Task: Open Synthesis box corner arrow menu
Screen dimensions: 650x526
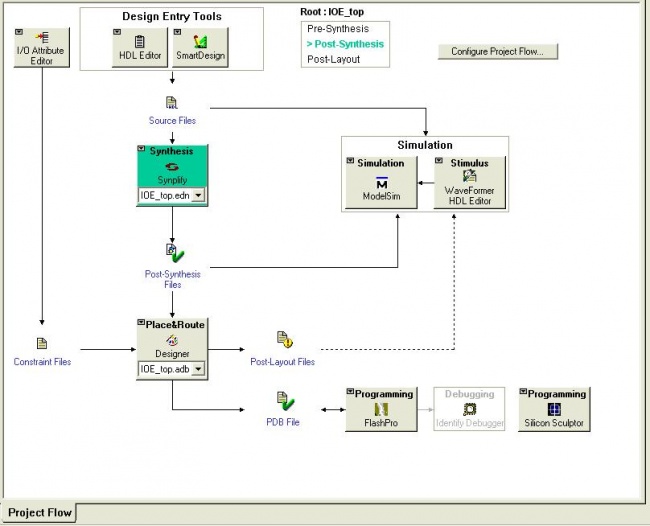Action: 141,148
